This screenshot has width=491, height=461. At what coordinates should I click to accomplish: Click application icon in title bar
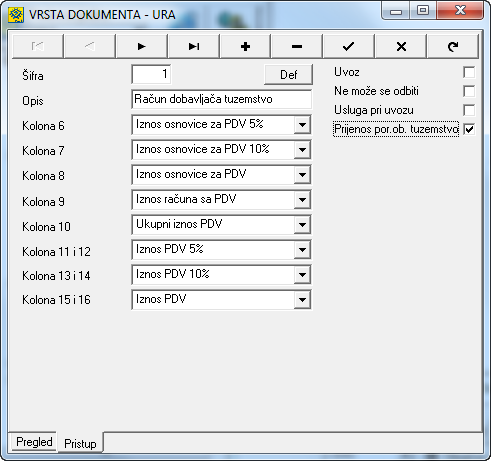(x=16, y=15)
